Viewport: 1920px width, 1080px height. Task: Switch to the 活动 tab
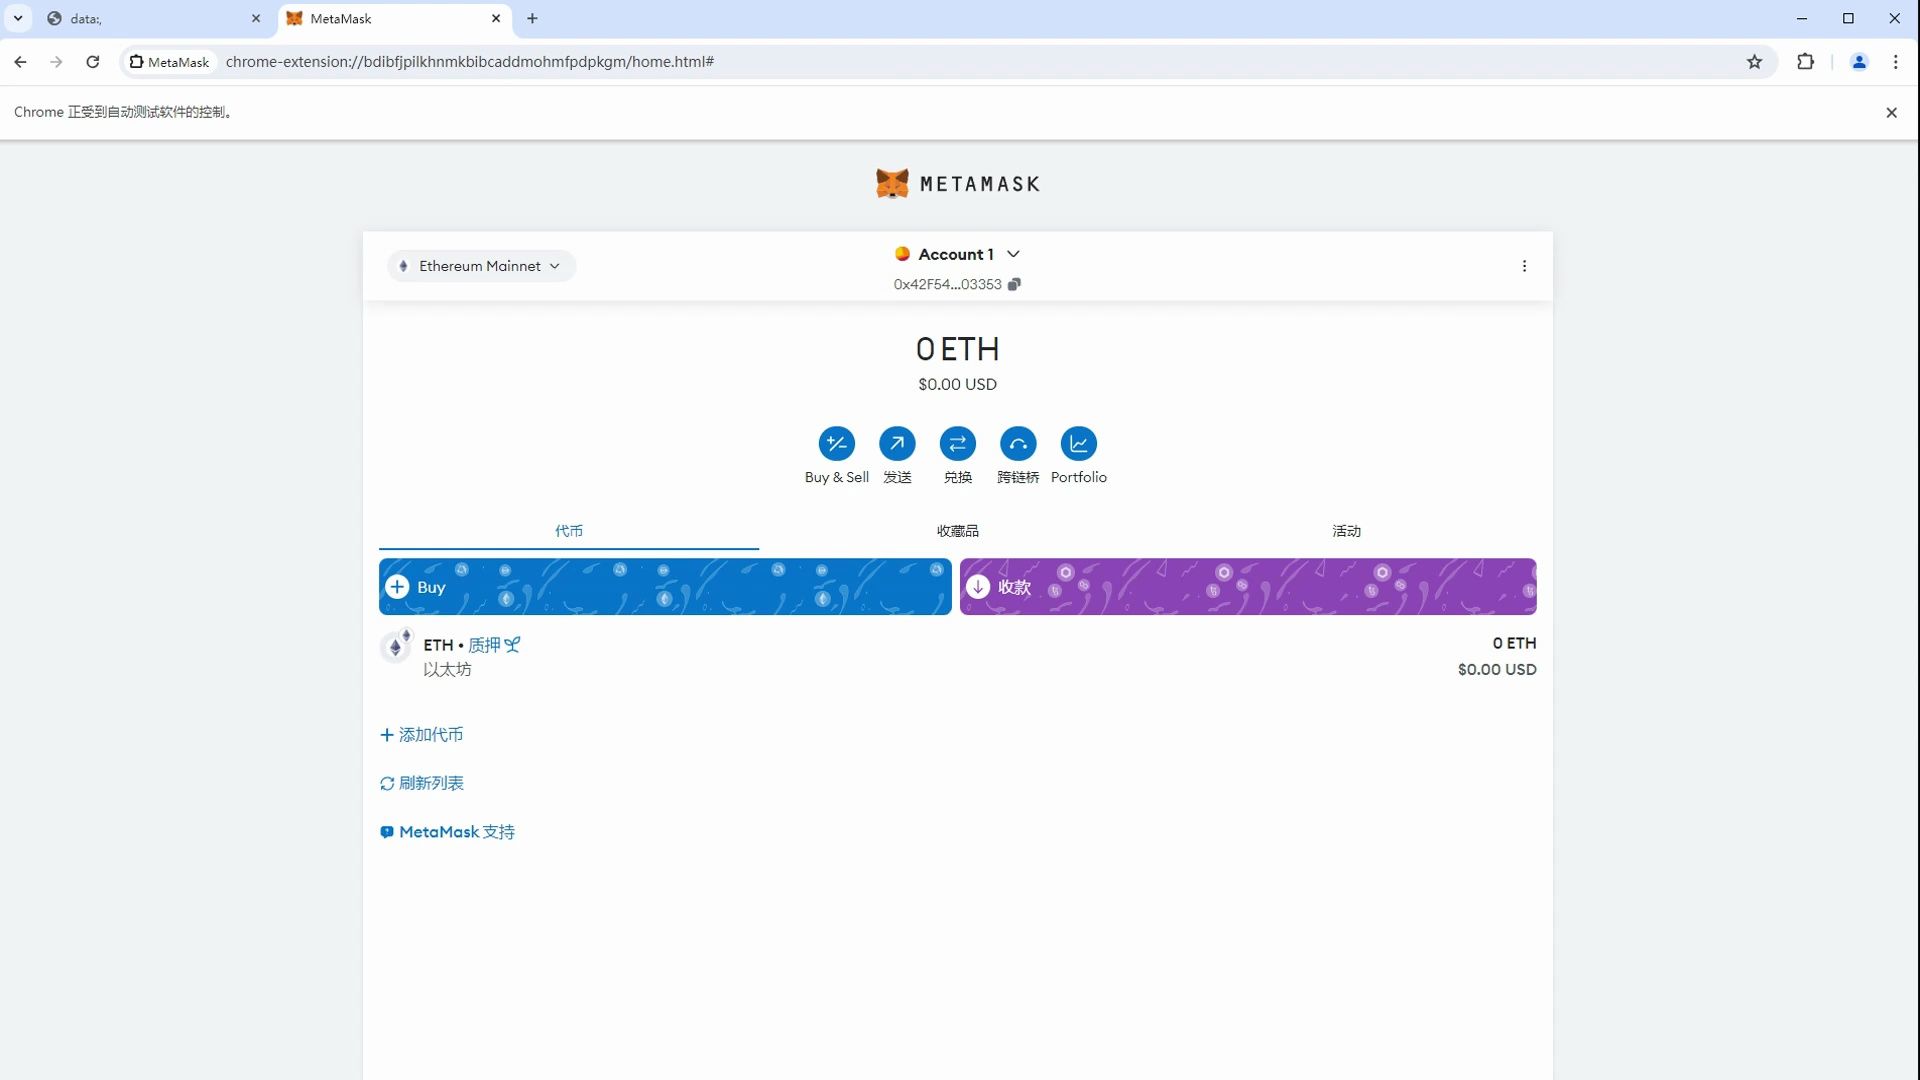point(1346,531)
